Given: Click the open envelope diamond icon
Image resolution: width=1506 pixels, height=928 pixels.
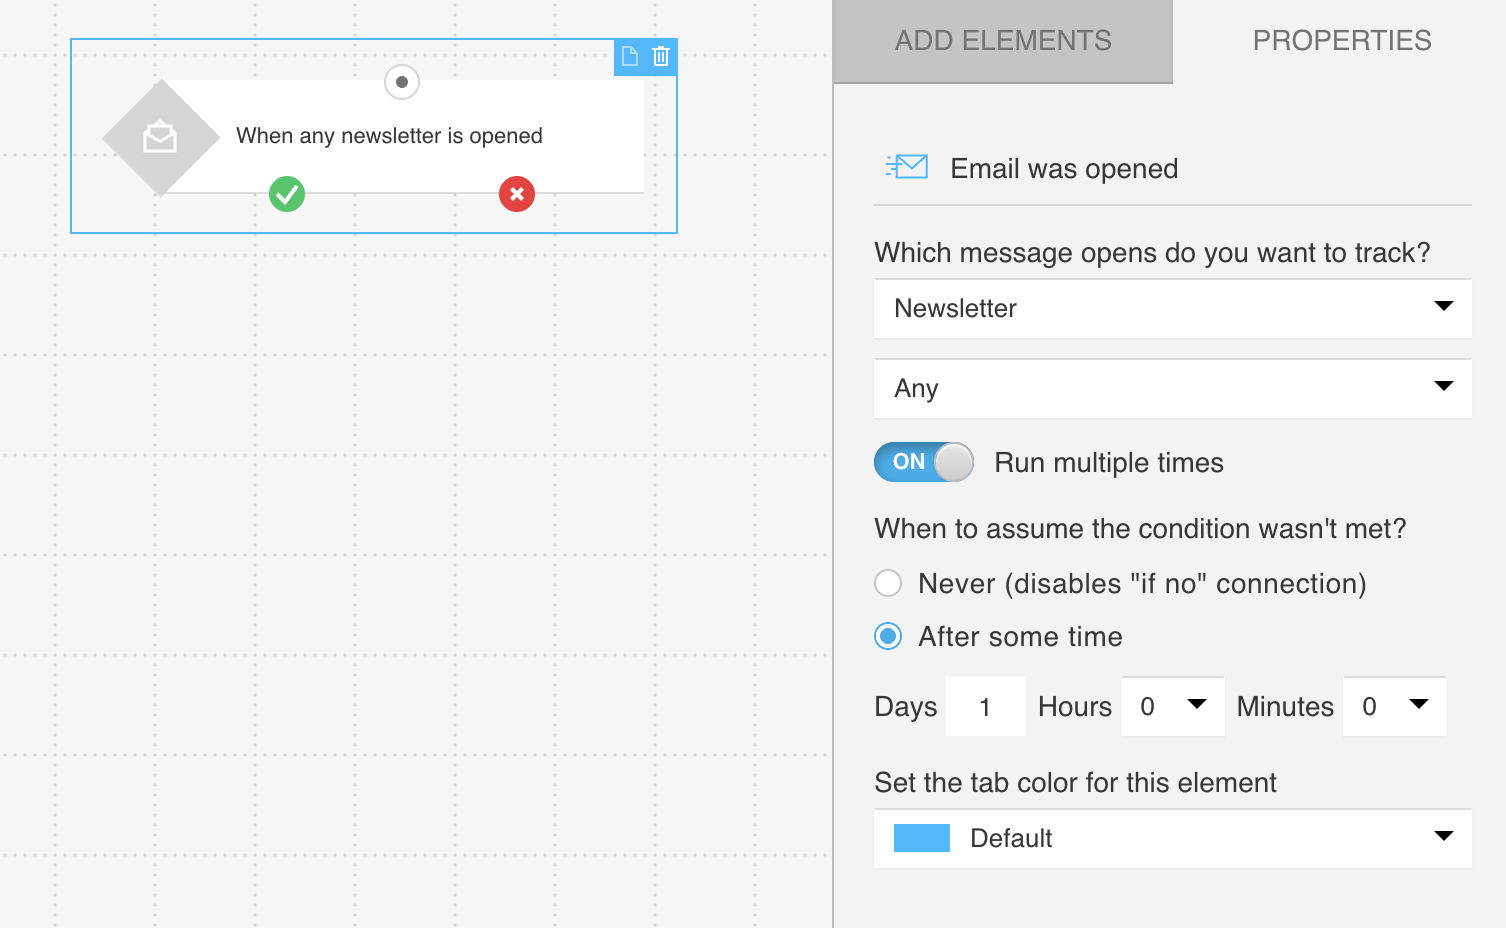Looking at the screenshot, I should pyautogui.click(x=160, y=137).
